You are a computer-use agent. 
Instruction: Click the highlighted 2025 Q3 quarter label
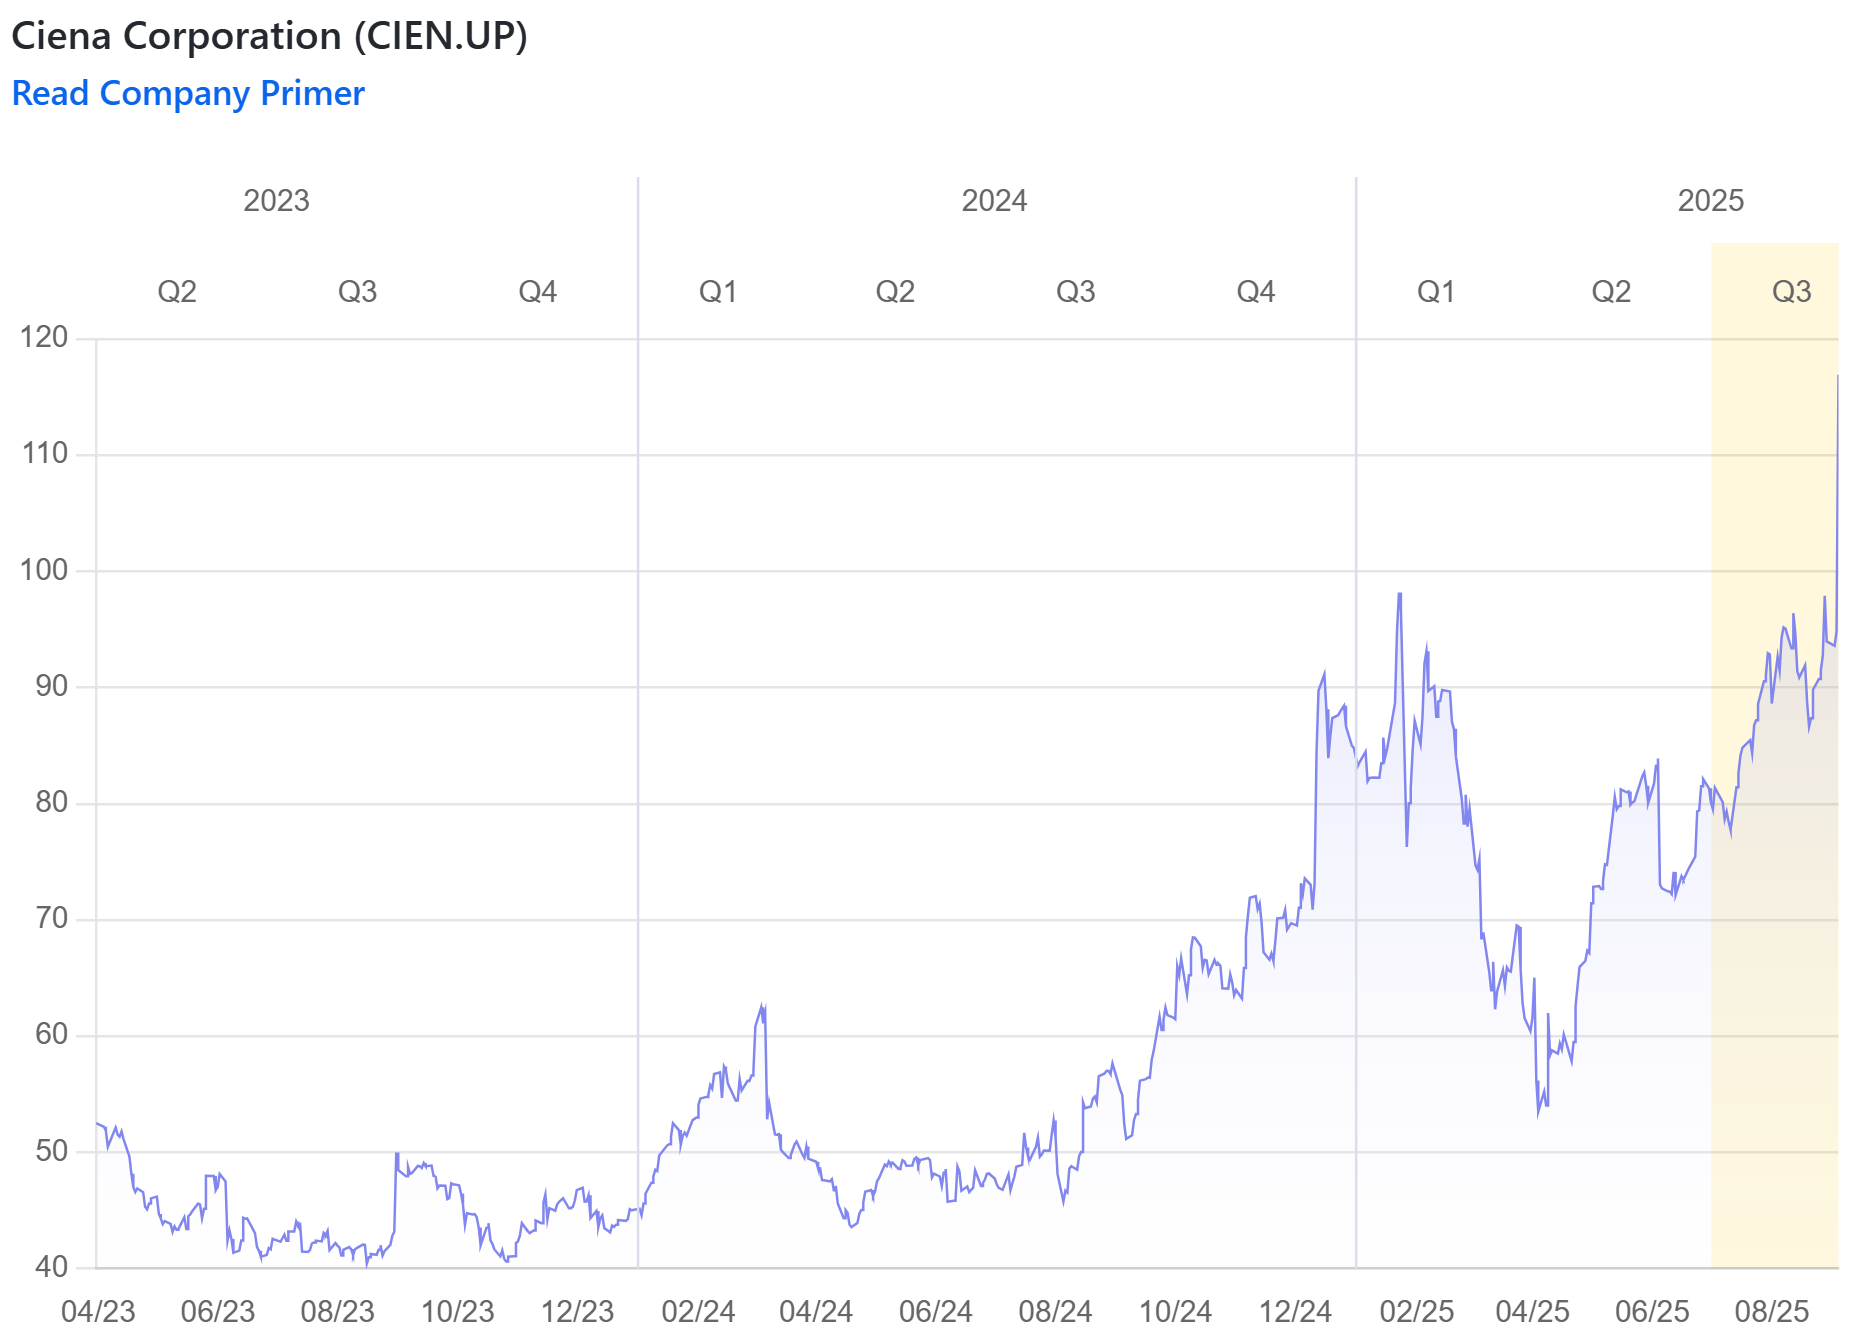coord(1792,292)
